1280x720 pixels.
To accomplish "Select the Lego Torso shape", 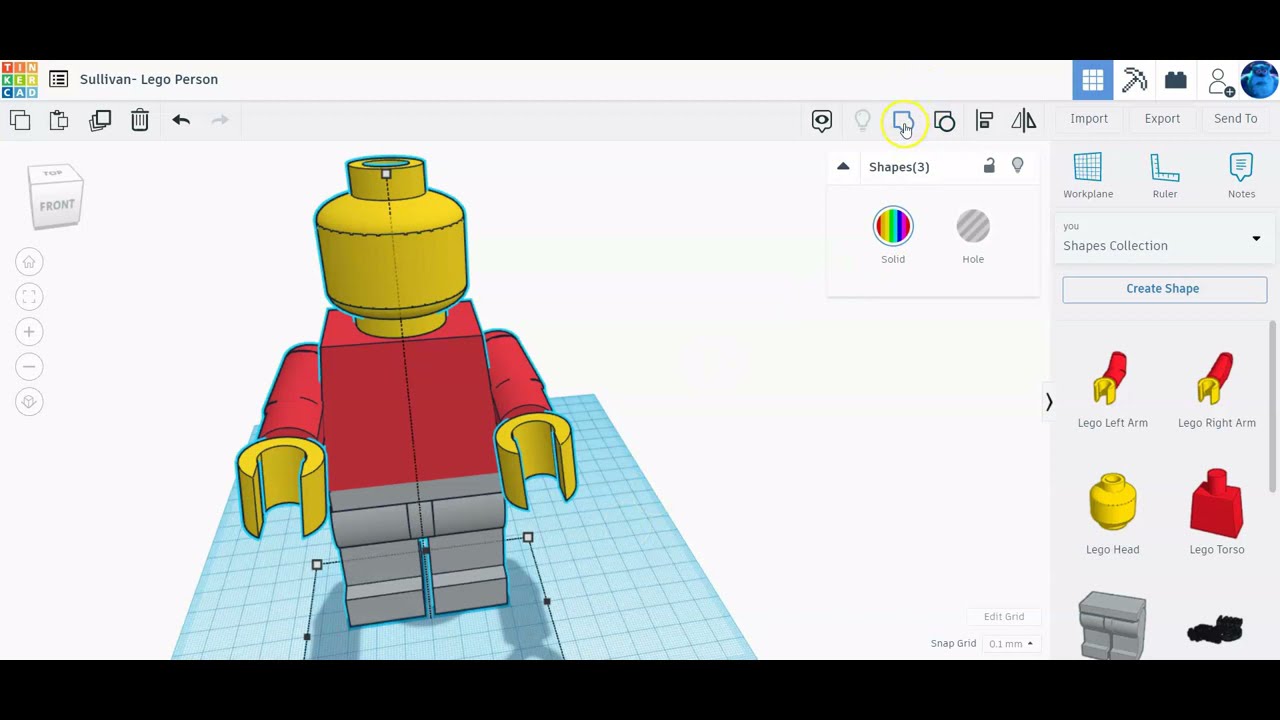I will 1217,514.
